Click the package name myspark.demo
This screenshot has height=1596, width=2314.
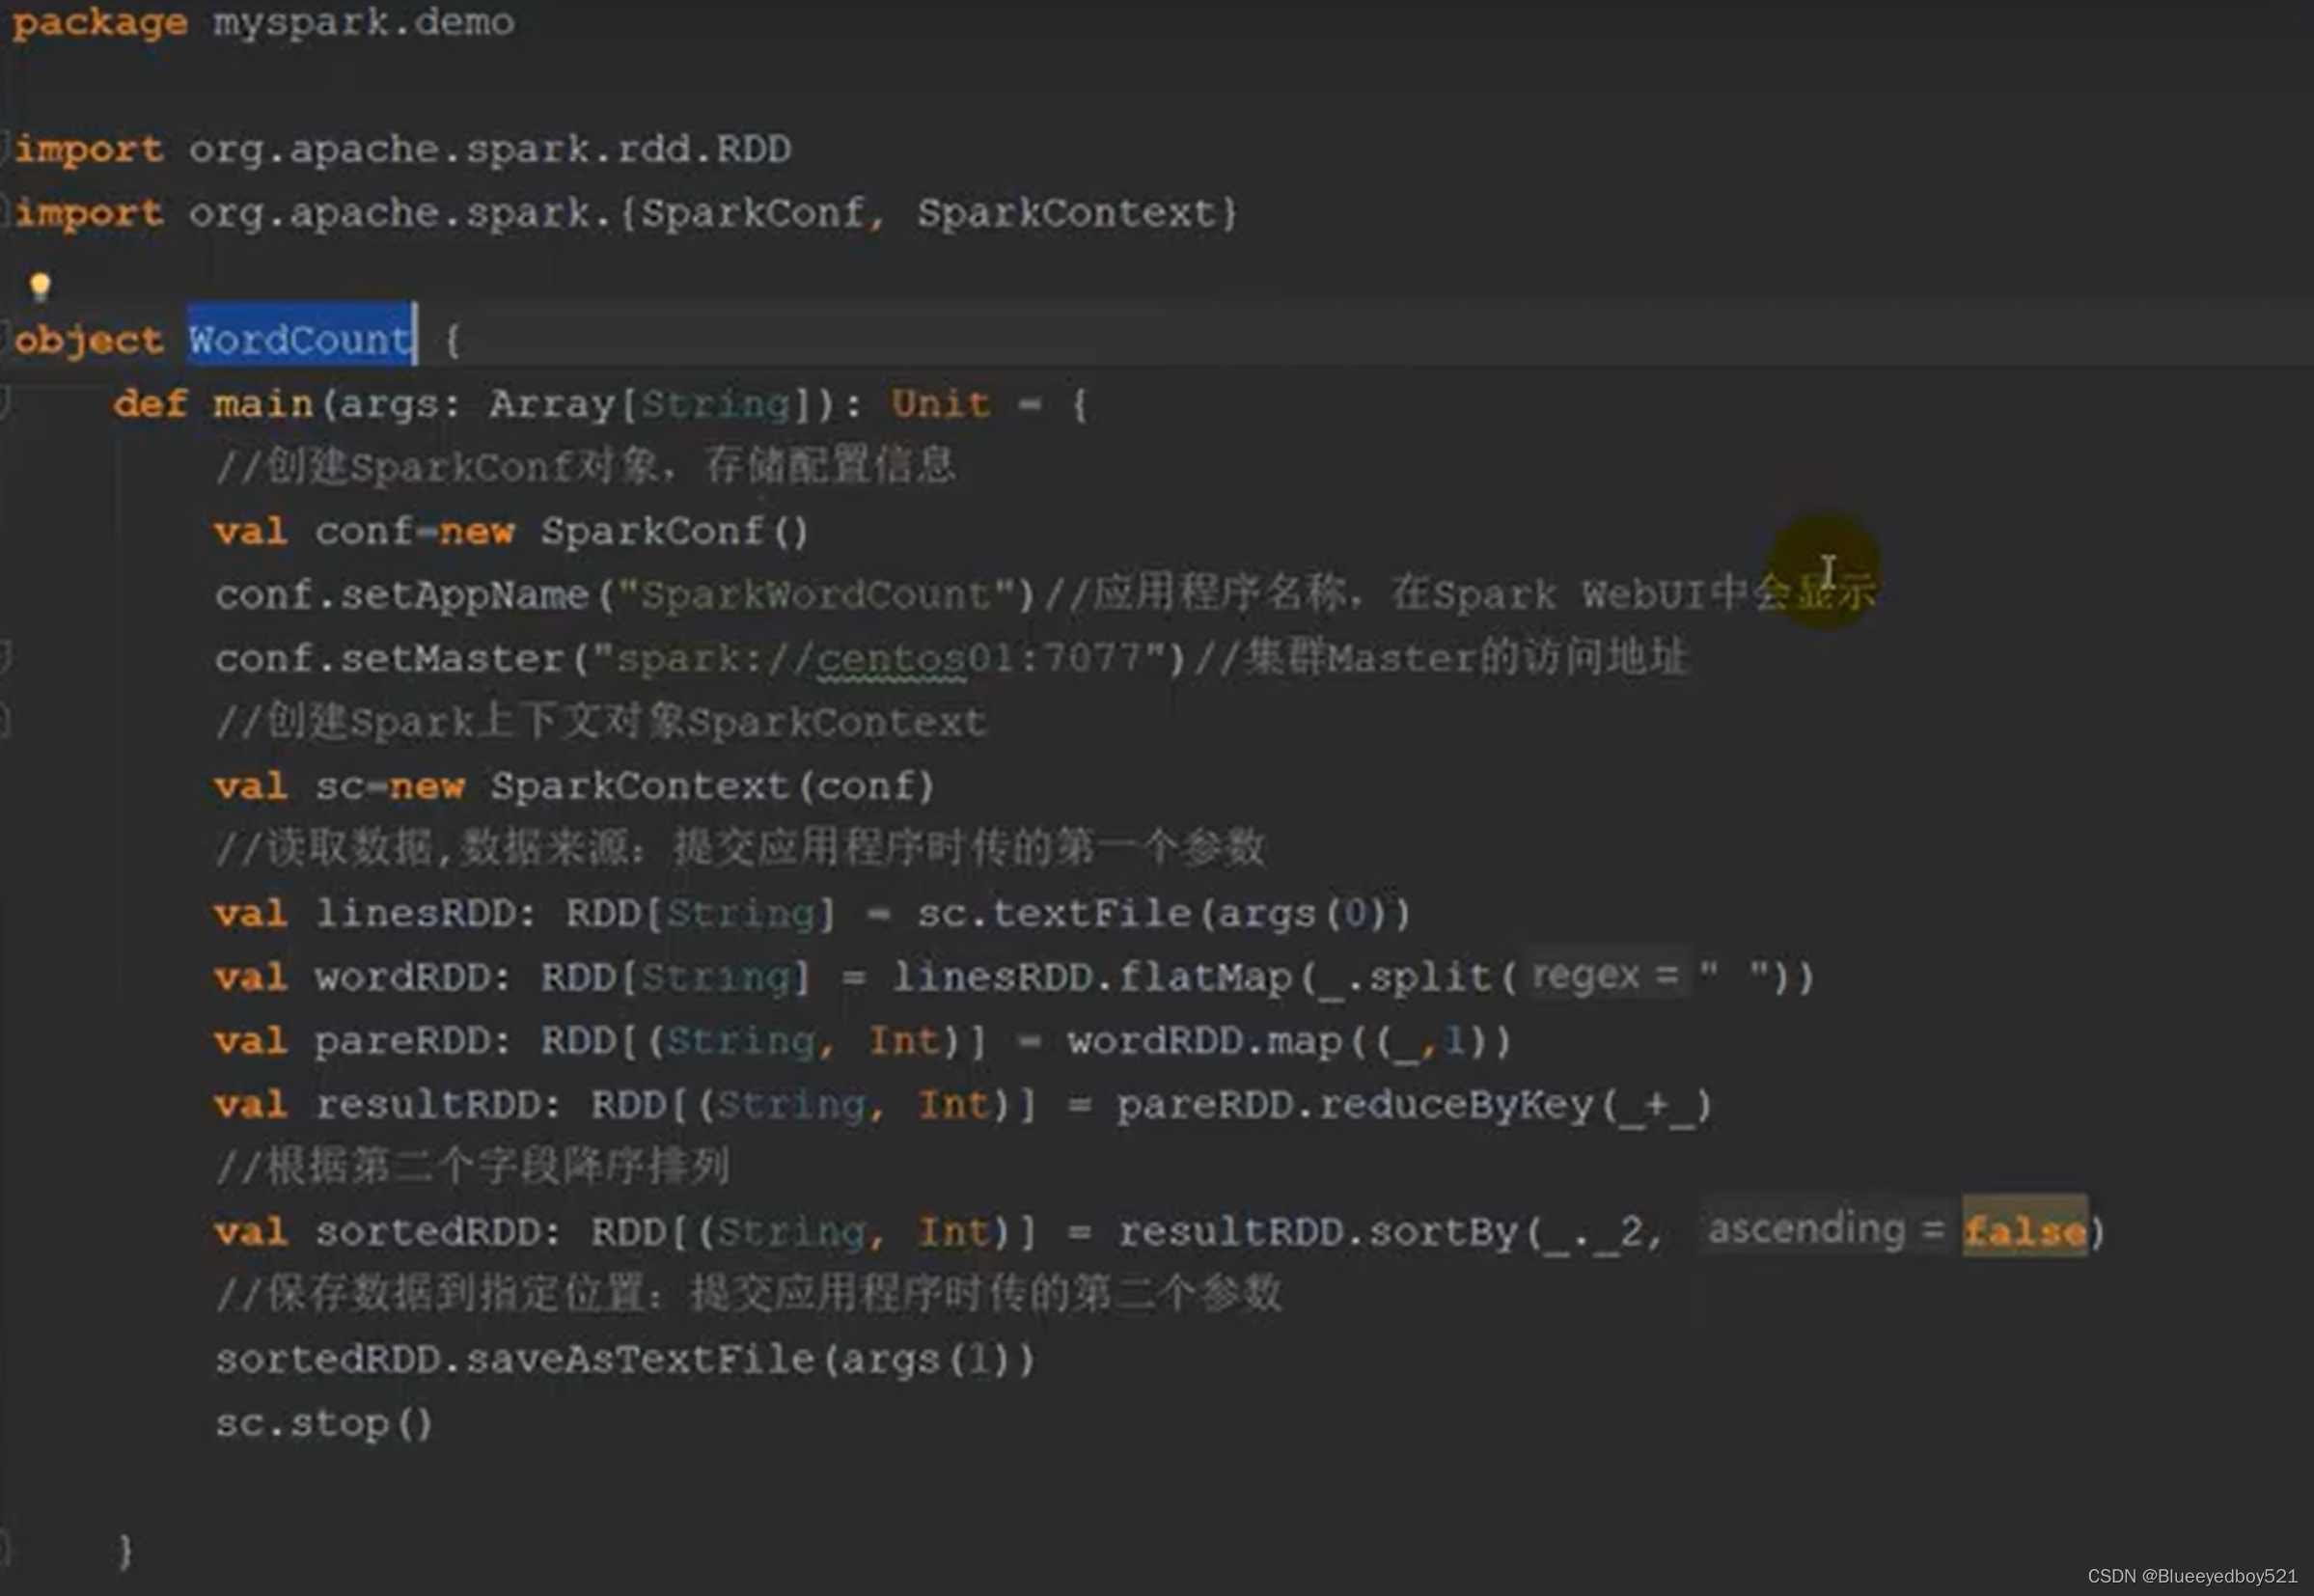(363, 22)
